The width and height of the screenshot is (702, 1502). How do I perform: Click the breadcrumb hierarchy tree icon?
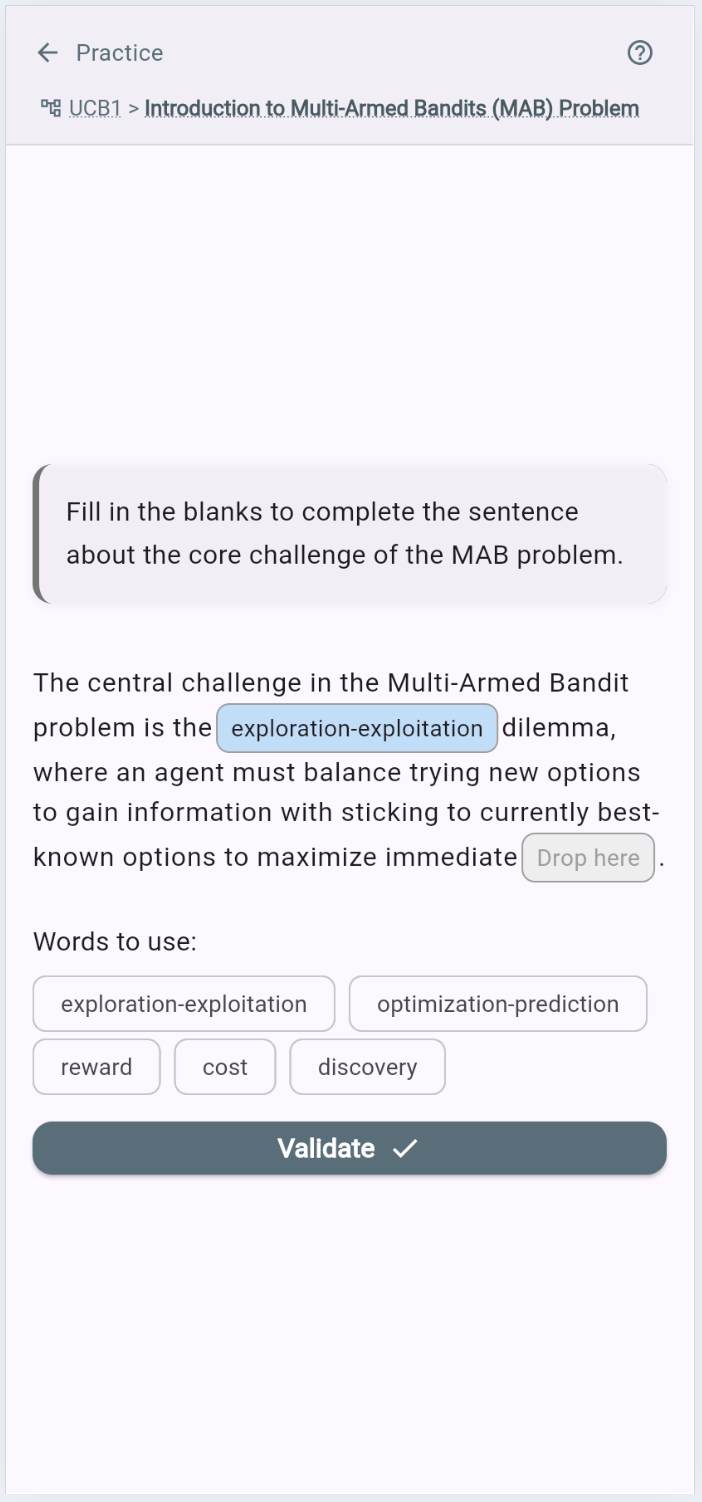[x=49, y=108]
